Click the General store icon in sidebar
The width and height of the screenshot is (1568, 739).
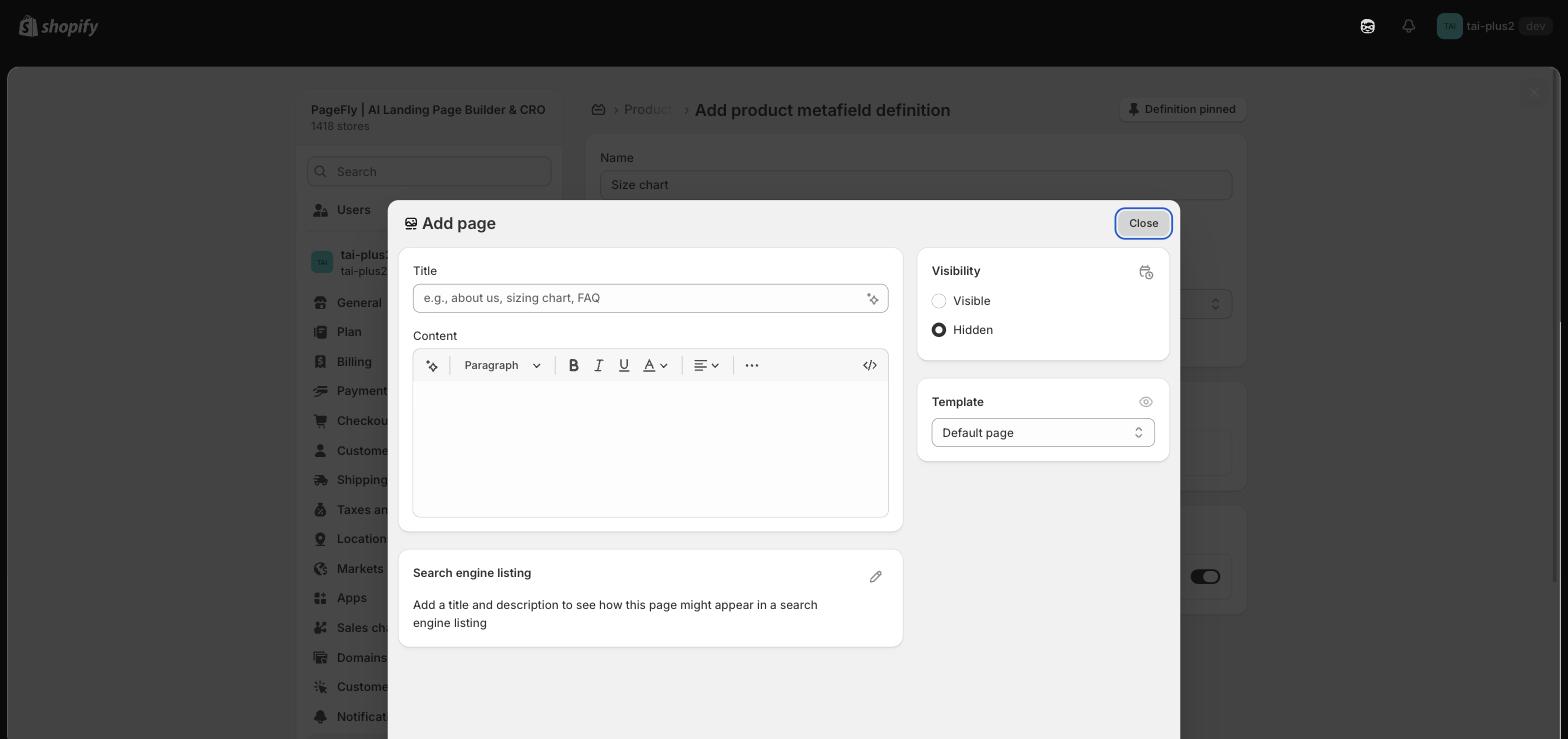320,303
